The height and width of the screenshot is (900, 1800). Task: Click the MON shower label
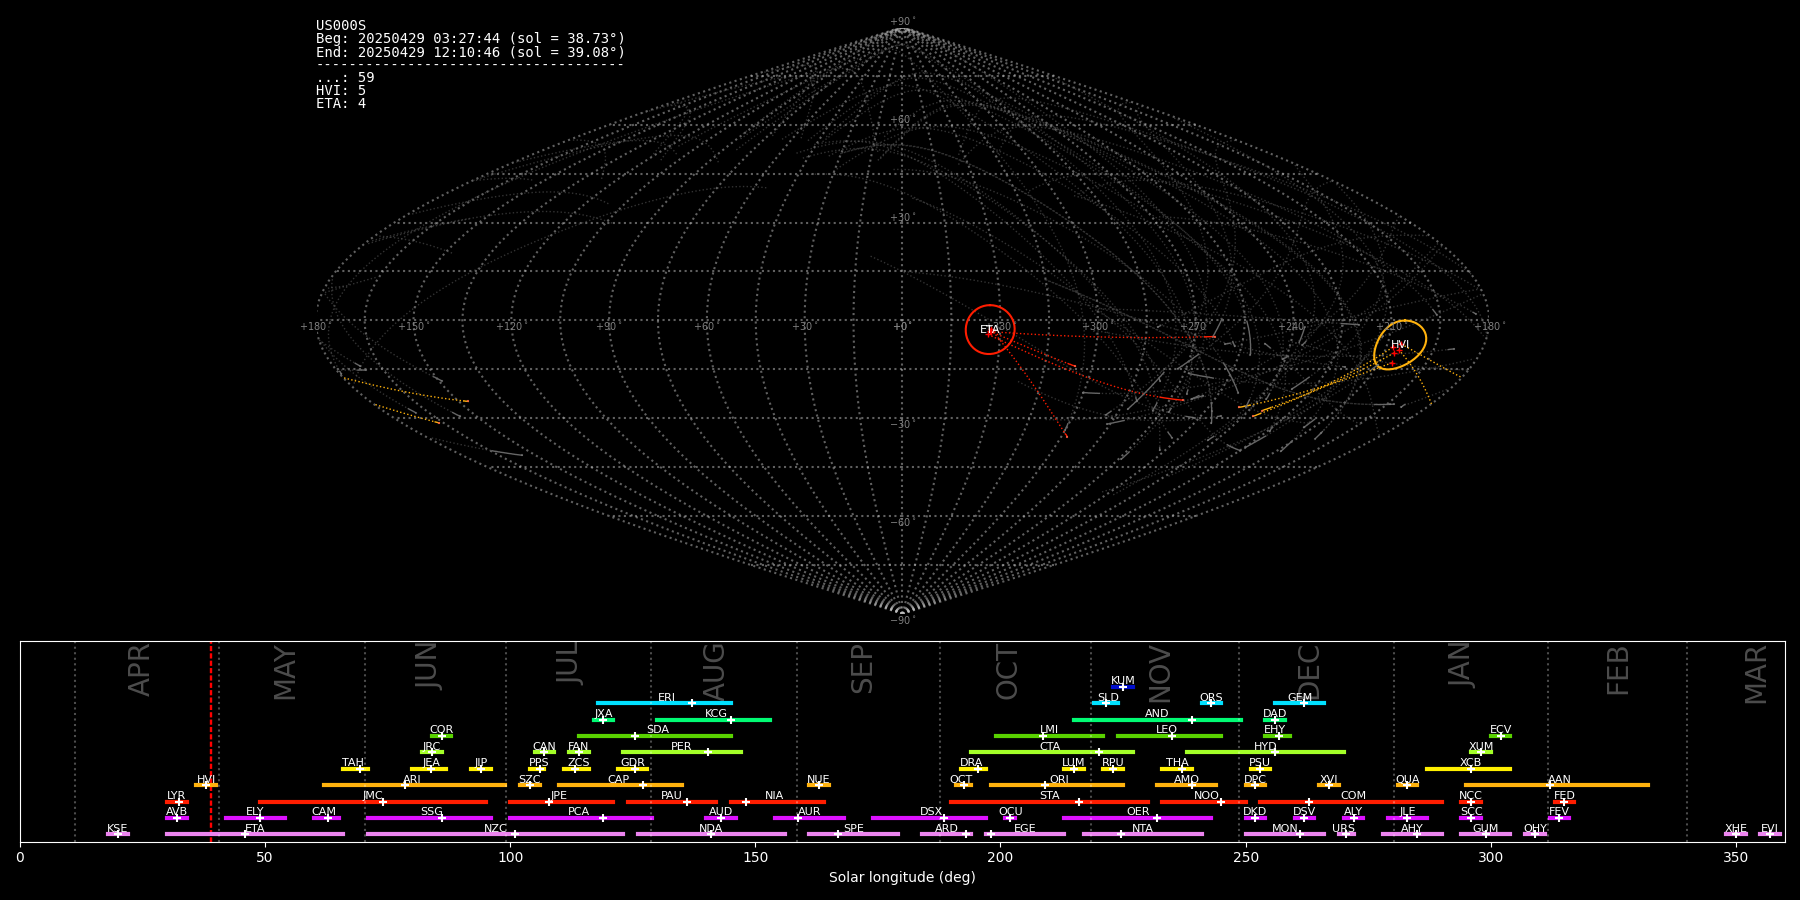(1284, 828)
